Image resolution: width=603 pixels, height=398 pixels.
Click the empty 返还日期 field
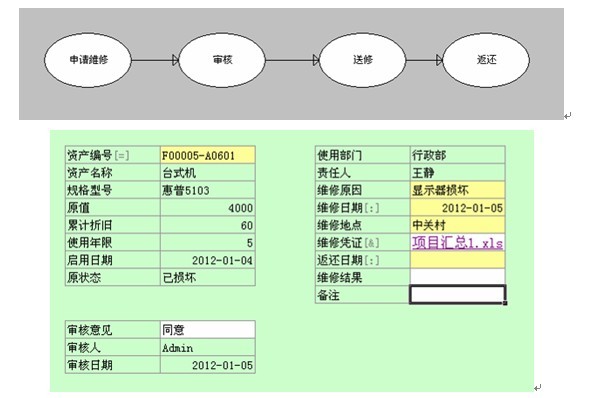pos(458,260)
